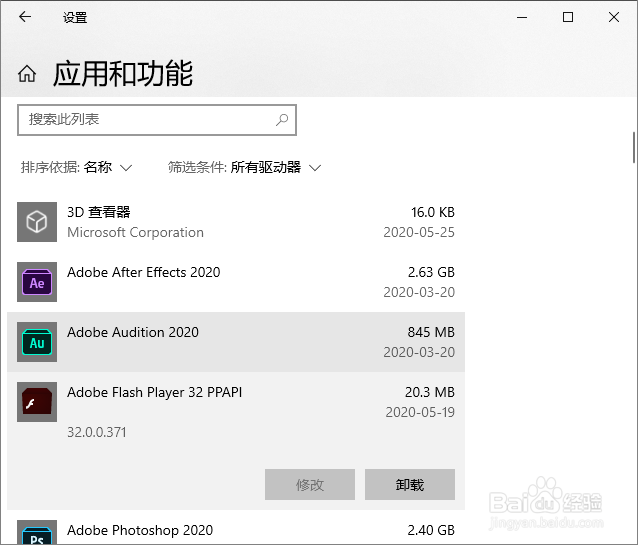Click the 2.40 GB size value
The height and width of the screenshot is (545, 638).
(x=431, y=530)
